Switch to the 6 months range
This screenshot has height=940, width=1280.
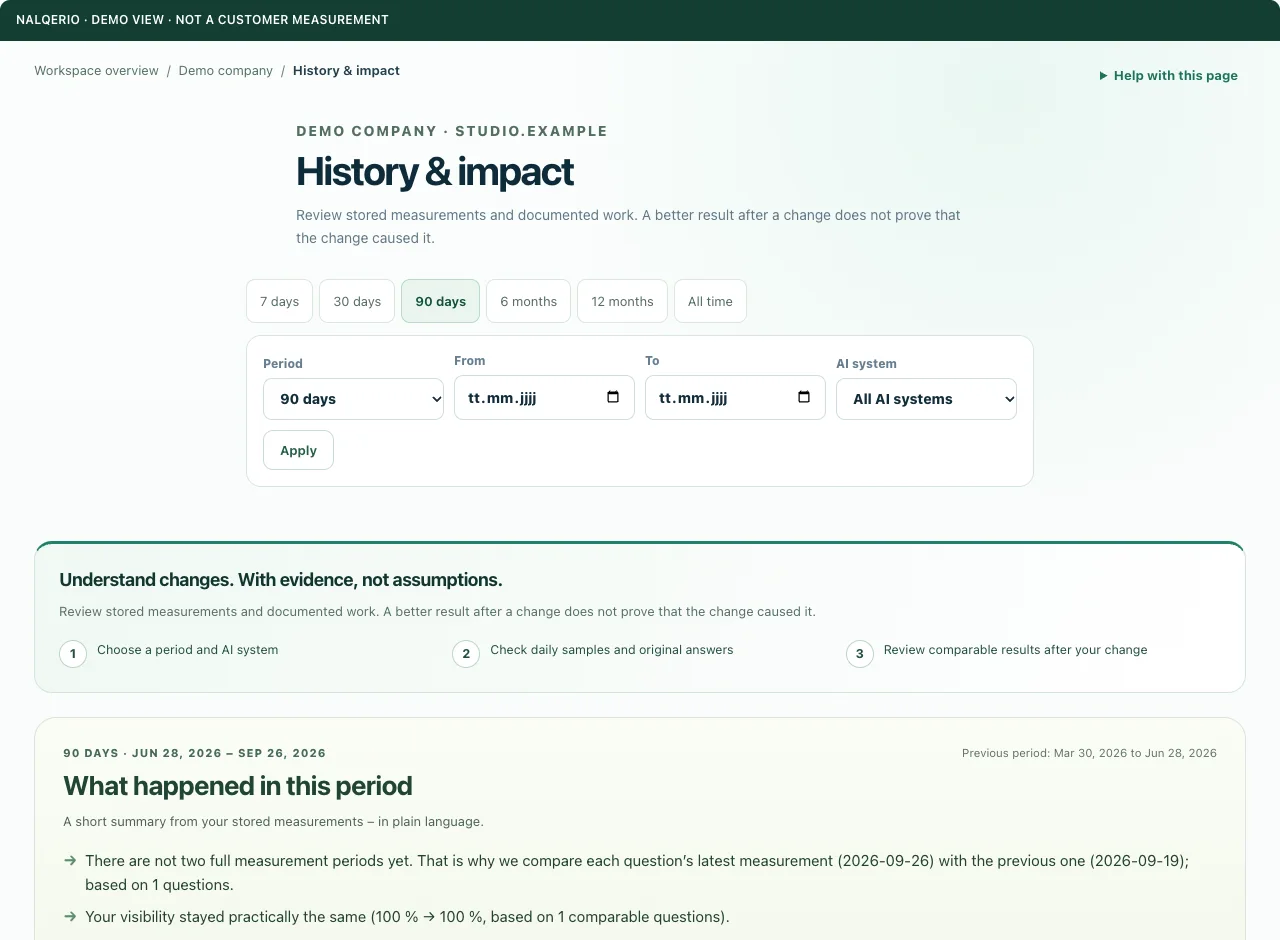click(x=529, y=301)
